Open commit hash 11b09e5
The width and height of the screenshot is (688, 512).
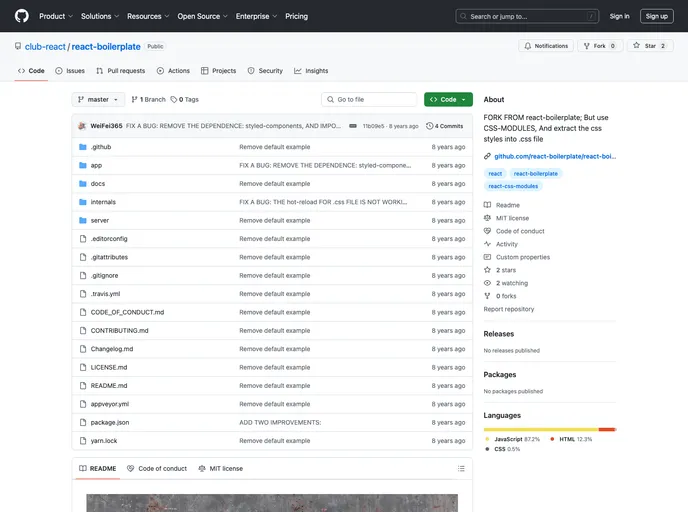(373, 126)
